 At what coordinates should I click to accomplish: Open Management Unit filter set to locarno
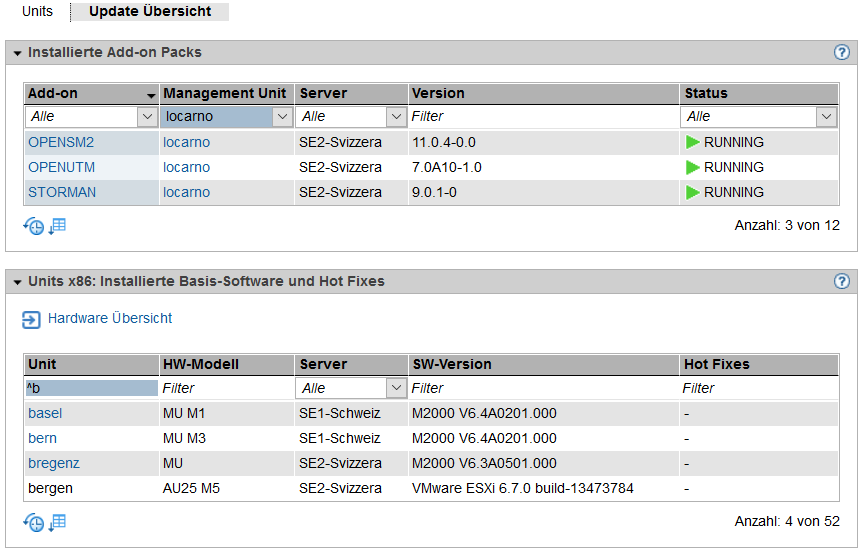(227, 117)
